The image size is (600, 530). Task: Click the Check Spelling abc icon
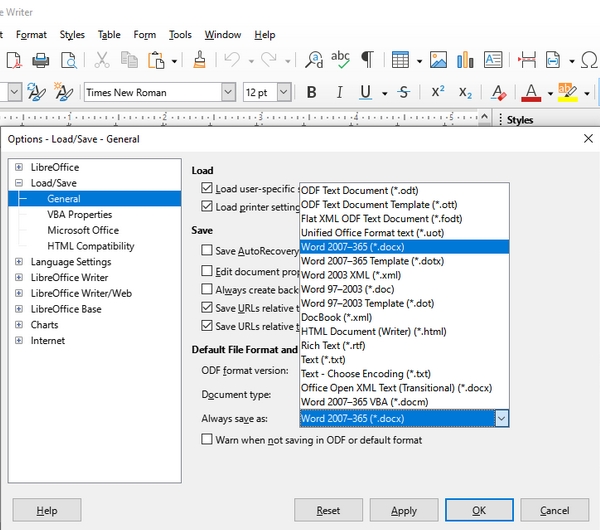tap(340, 60)
